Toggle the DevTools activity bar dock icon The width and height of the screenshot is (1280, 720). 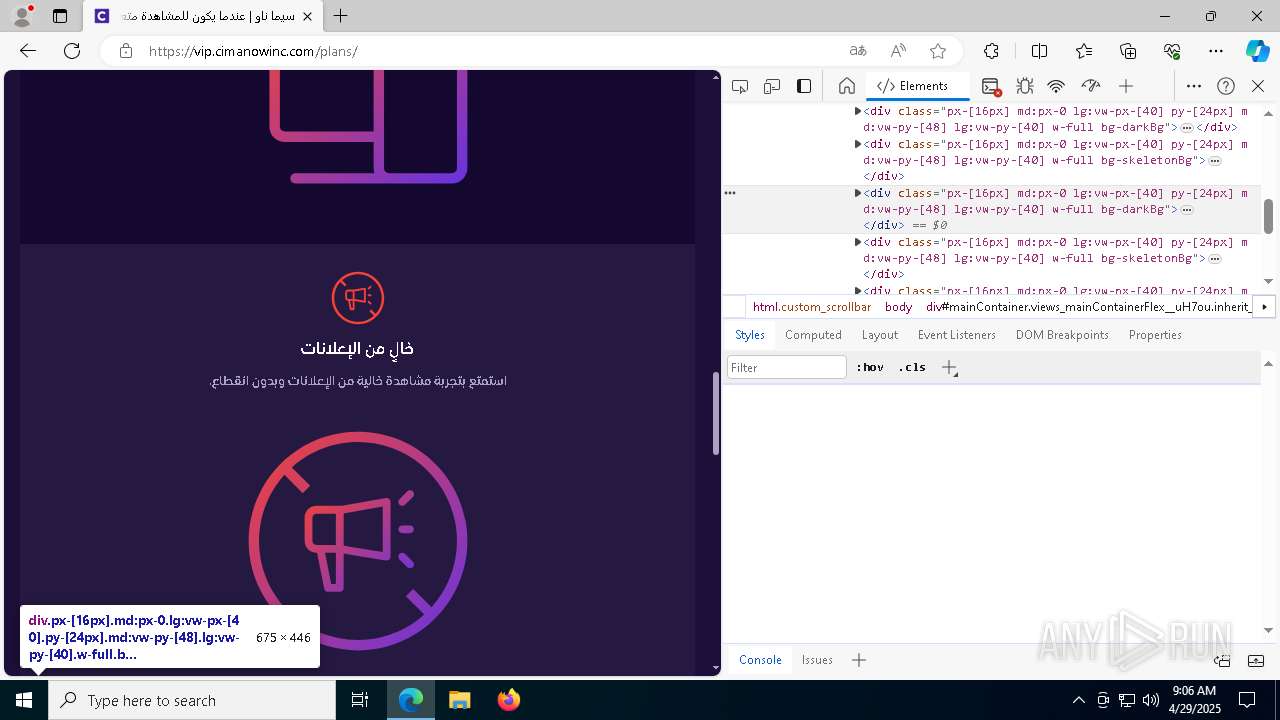(804, 86)
